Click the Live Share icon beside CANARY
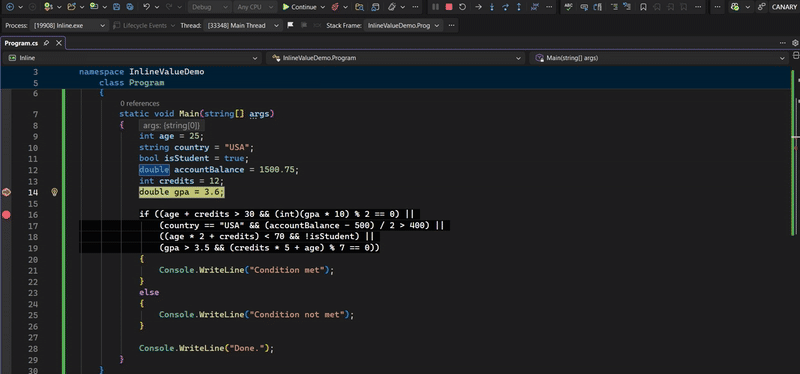 point(762,7)
